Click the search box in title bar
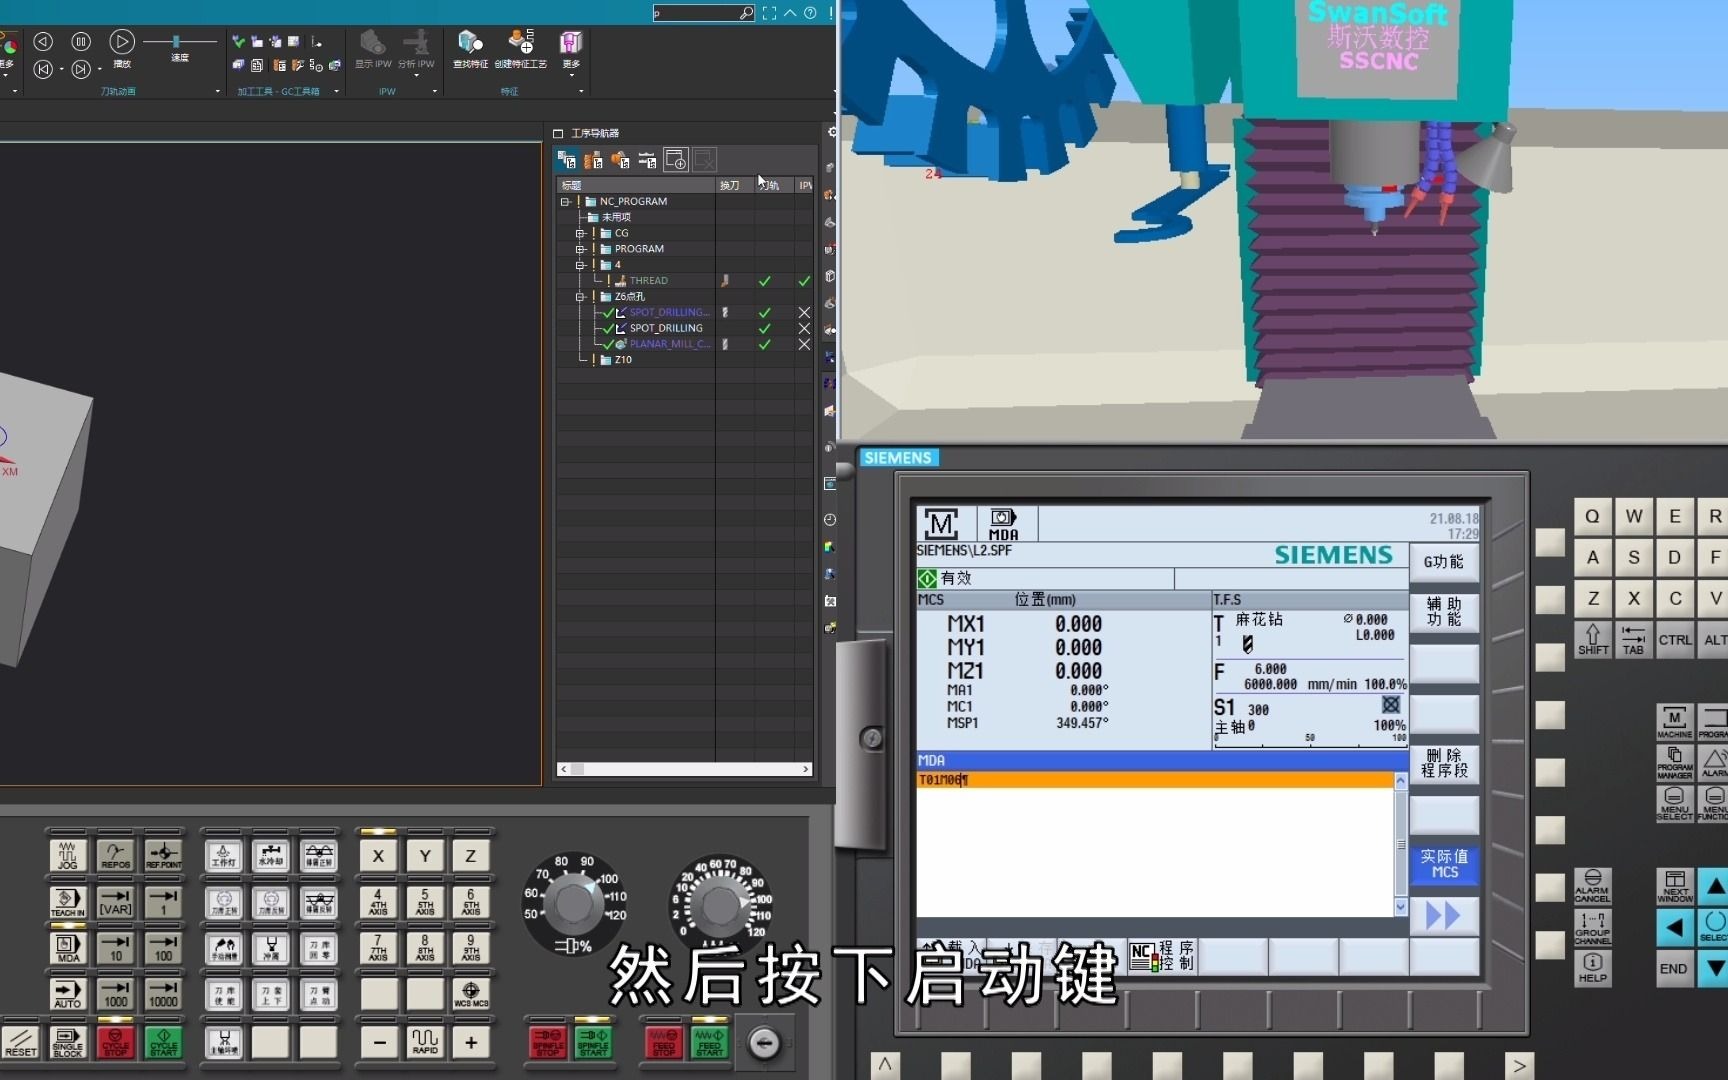1728x1080 pixels. 704,13
